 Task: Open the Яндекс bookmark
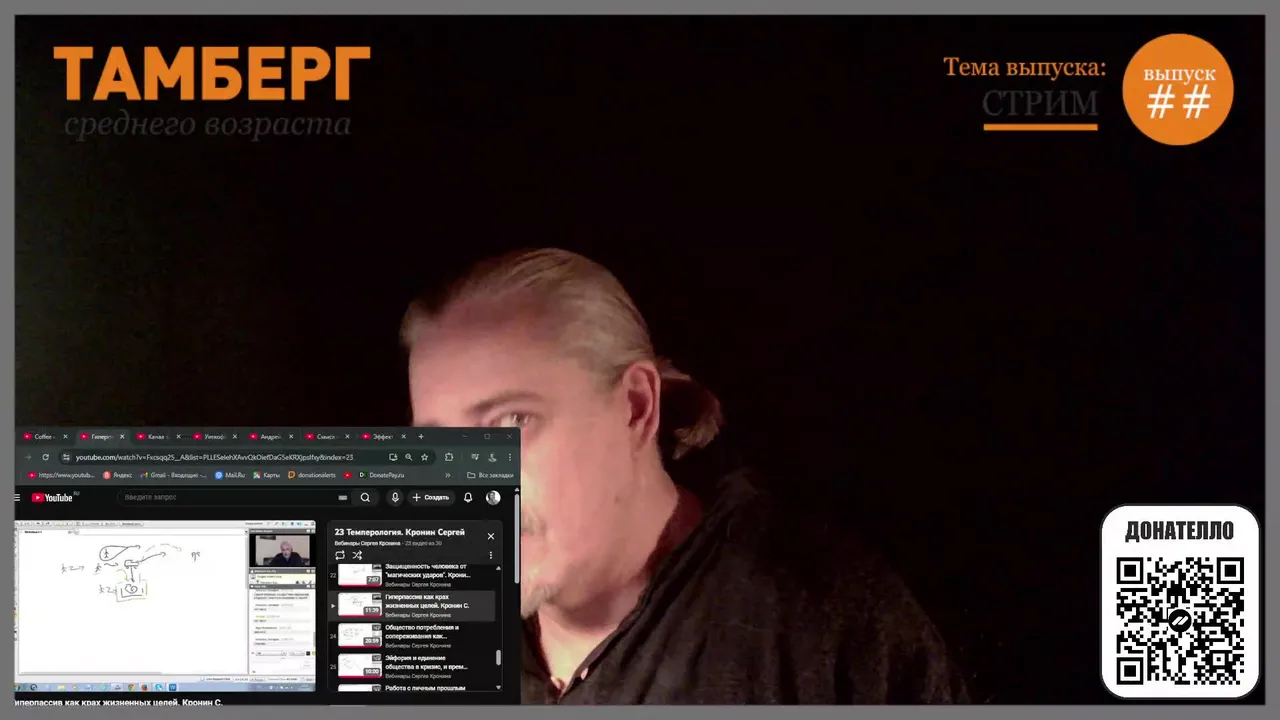coord(117,475)
